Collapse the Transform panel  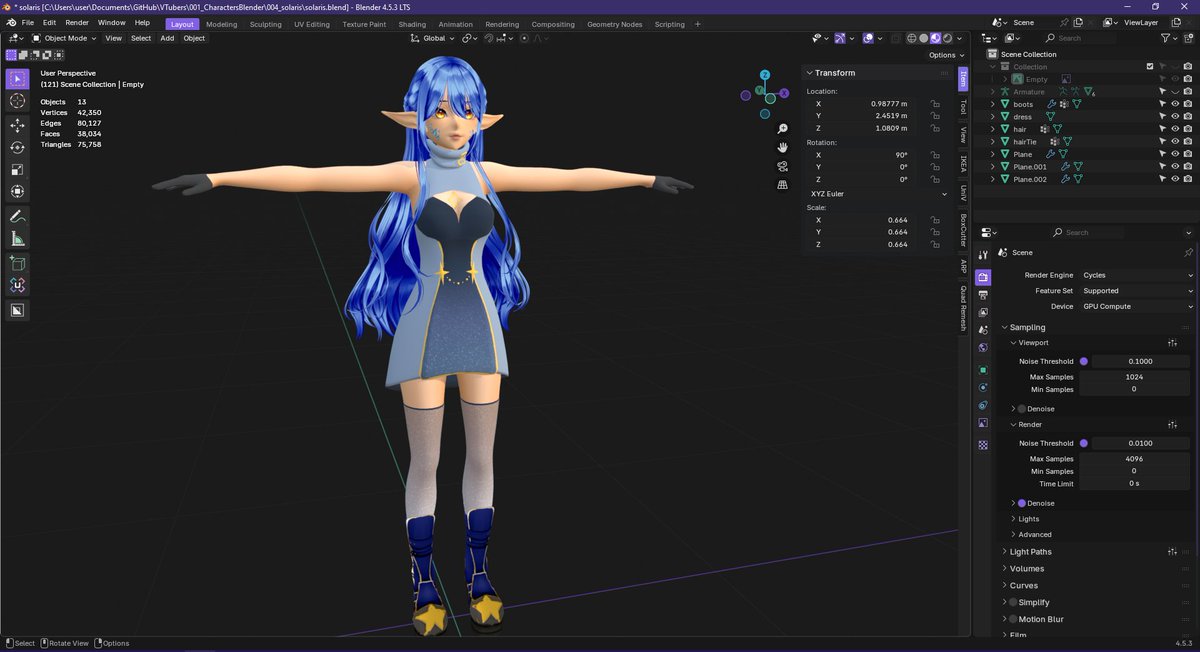point(835,73)
